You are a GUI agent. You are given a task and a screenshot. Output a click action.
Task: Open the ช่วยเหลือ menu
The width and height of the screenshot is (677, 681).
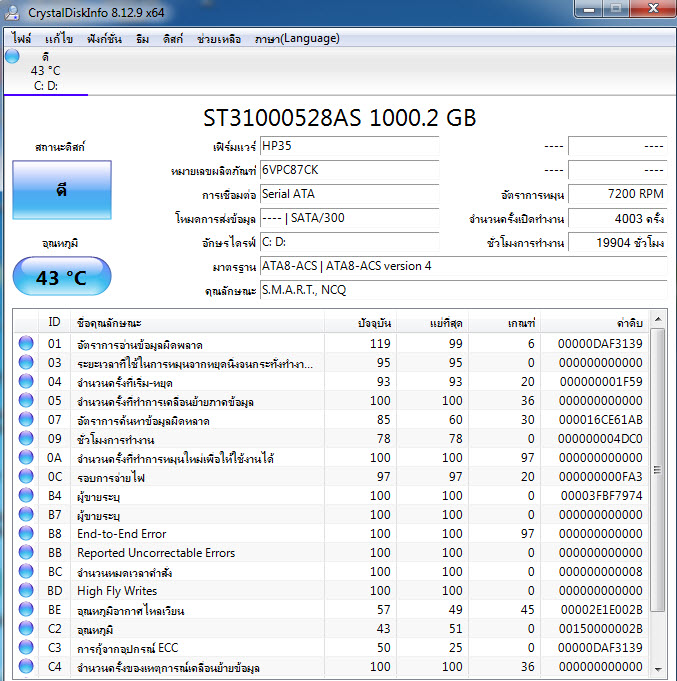click(218, 39)
